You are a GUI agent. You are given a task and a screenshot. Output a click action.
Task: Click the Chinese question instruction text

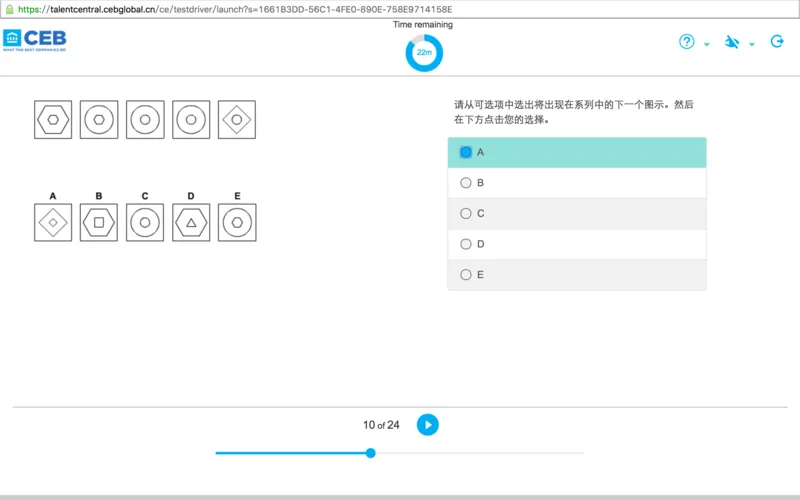click(x=574, y=112)
